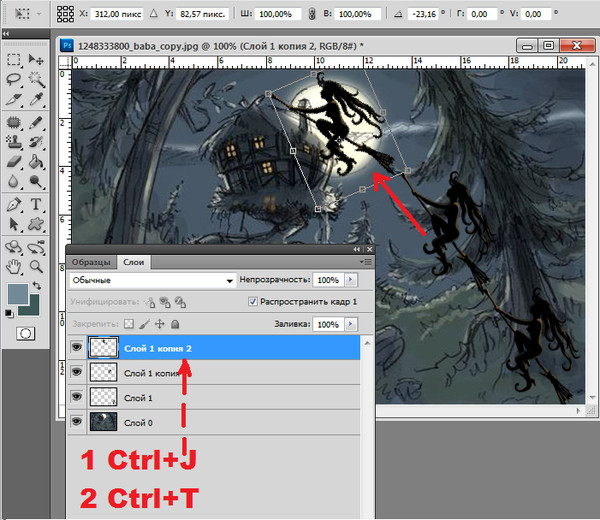600x520 pixels.
Task: Switch to the Слои tab
Action: (134, 262)
